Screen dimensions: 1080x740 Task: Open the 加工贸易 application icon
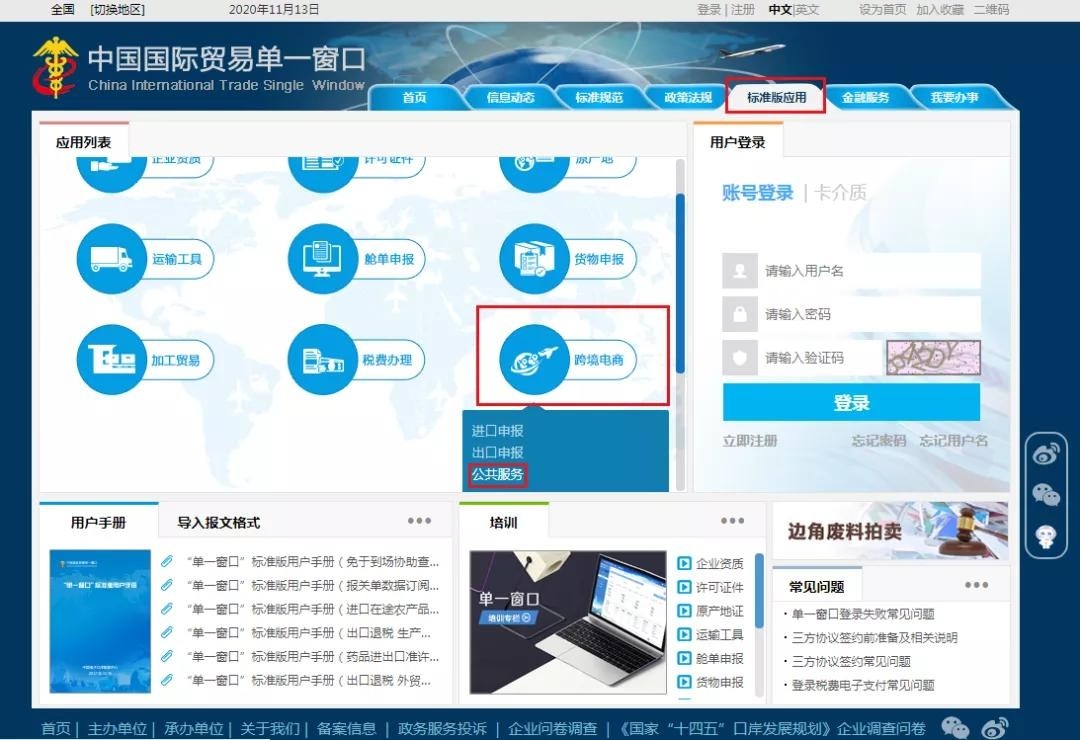coord(112,360)
